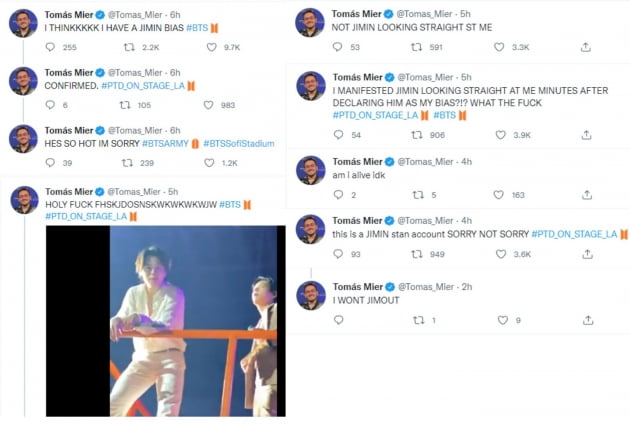Retweet the 'CONFIRMED.' tweet
Screen dimensions: 630x430
125,105
